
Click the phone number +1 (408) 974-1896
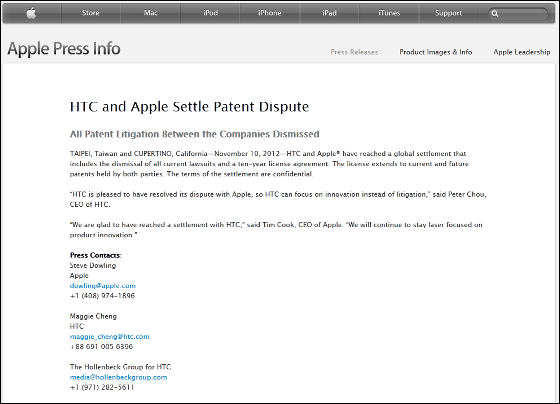coord(102,296)
